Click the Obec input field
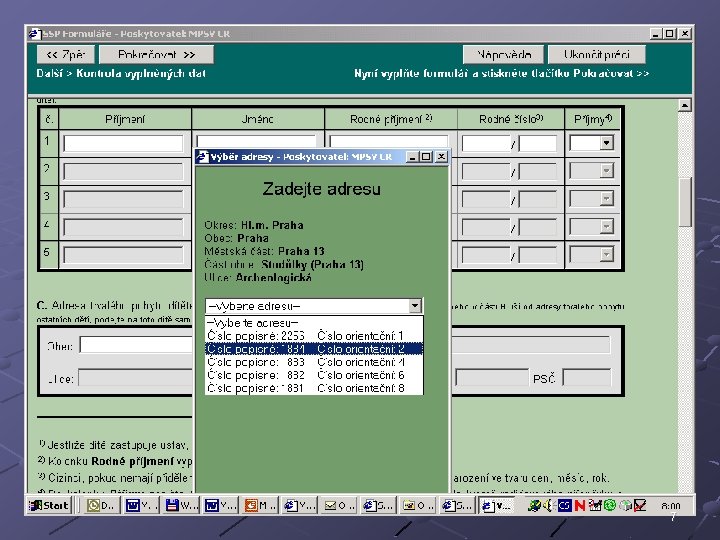The height and width of the screenshot is (540, 720). click(x=136, y=345)
